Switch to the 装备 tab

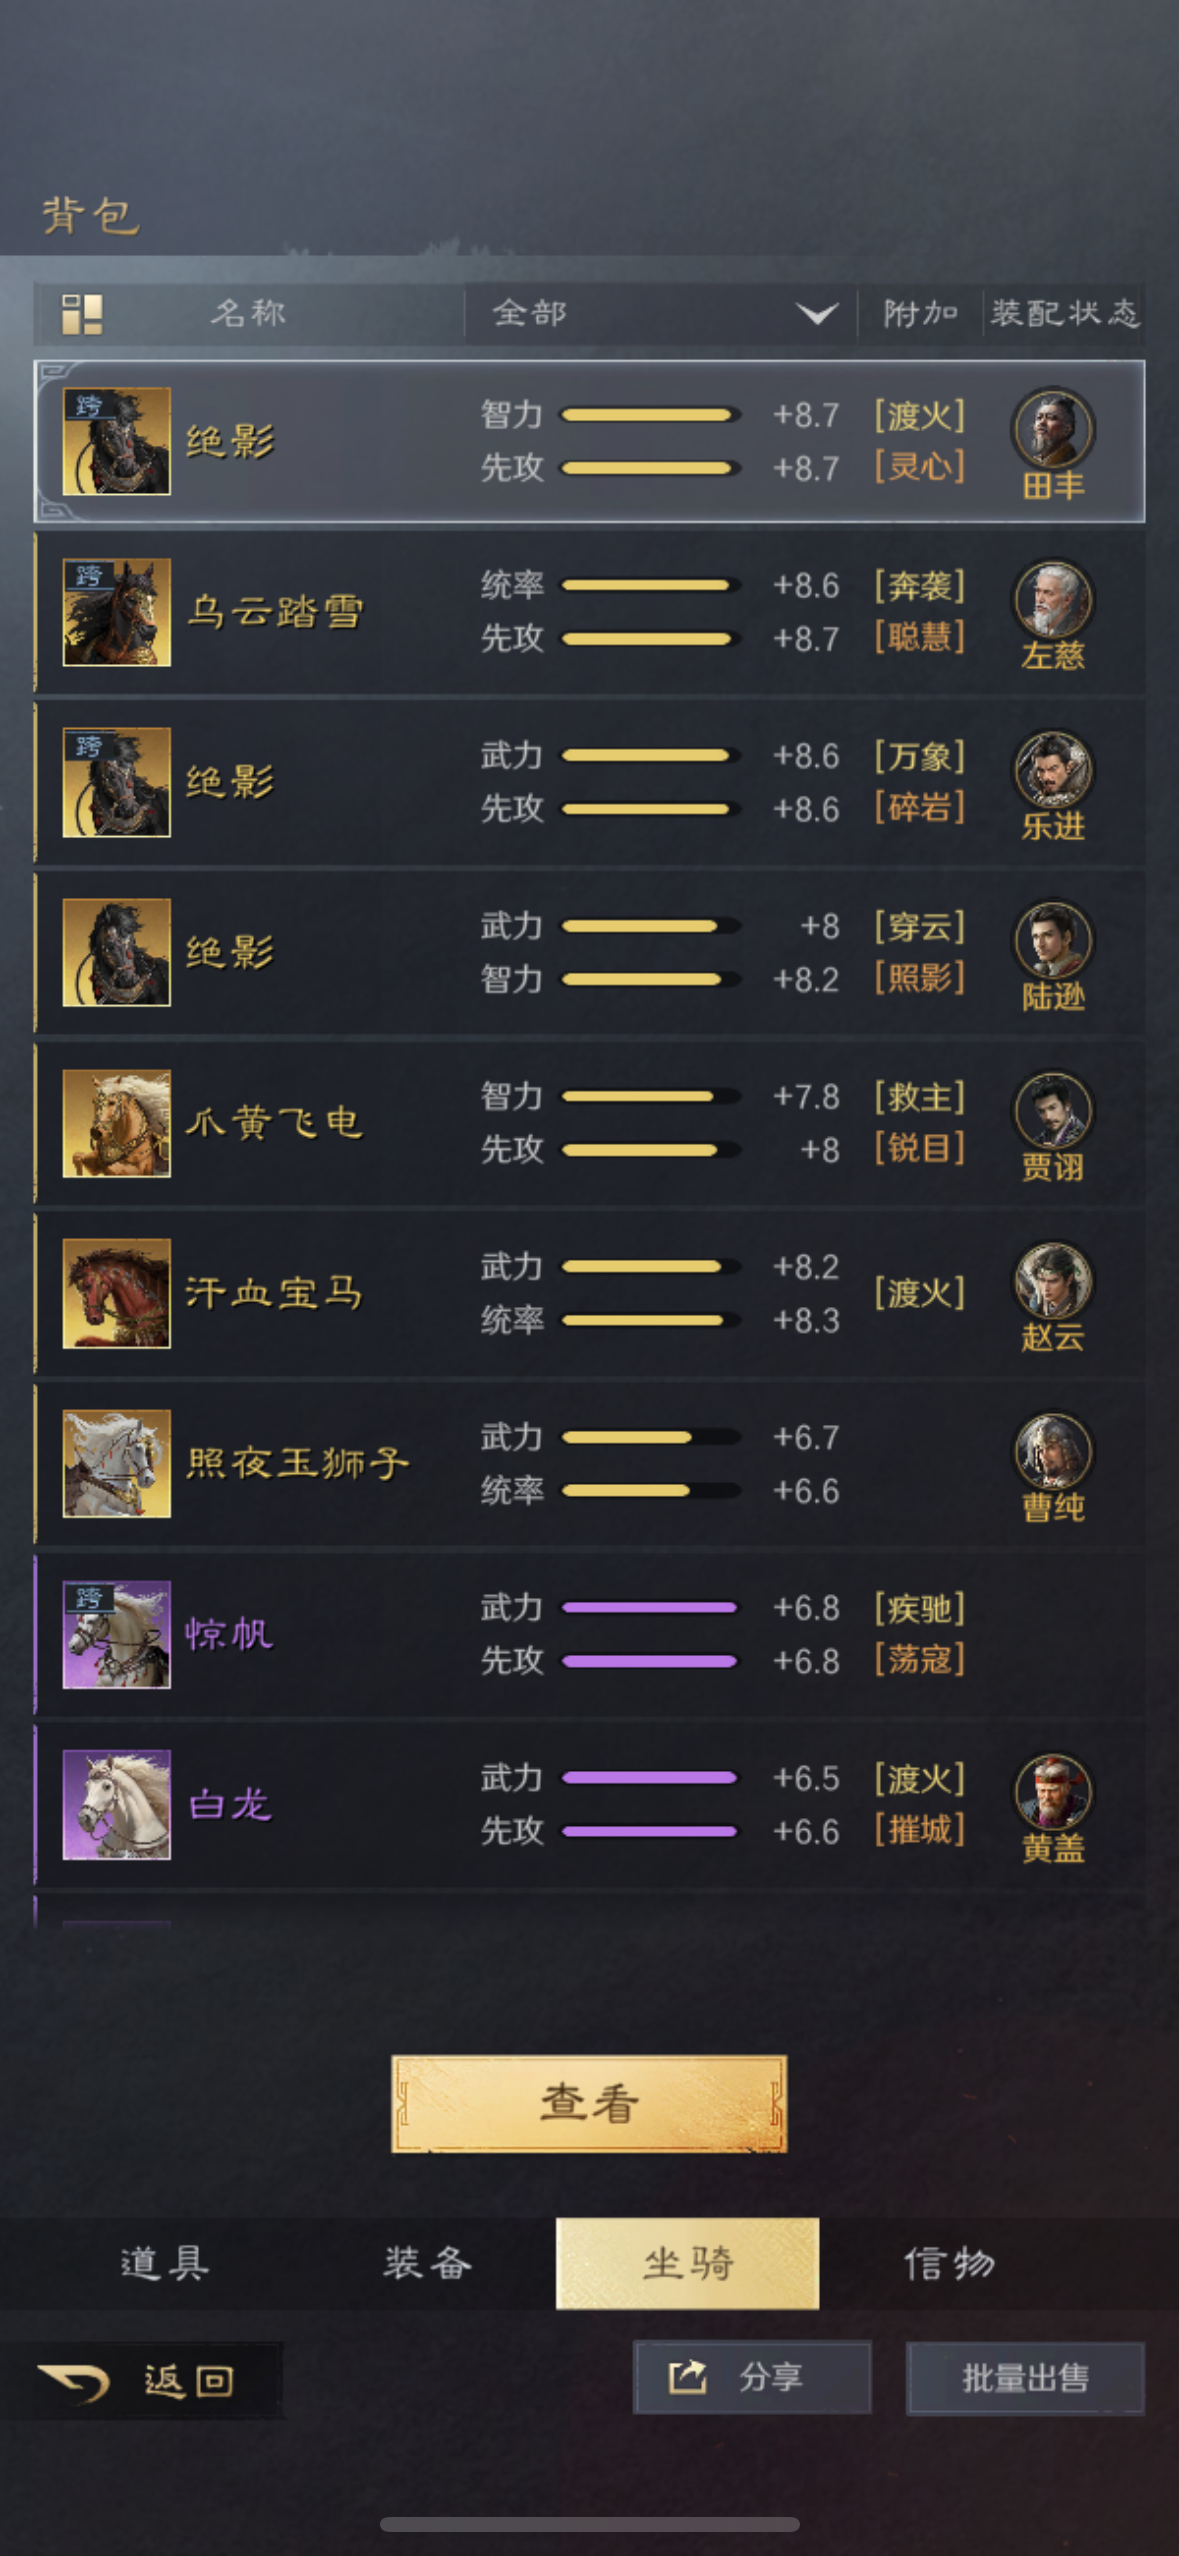(x=427, y=2263)
